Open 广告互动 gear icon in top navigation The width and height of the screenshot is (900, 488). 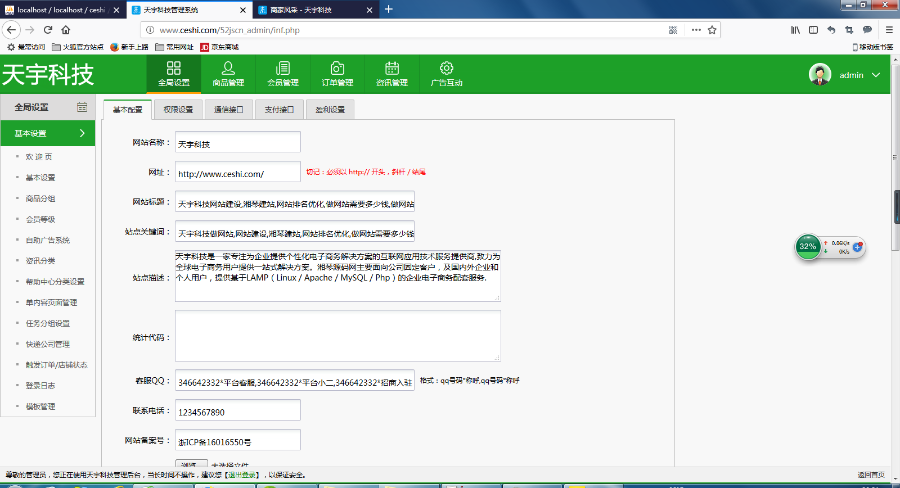coord(446,68)
